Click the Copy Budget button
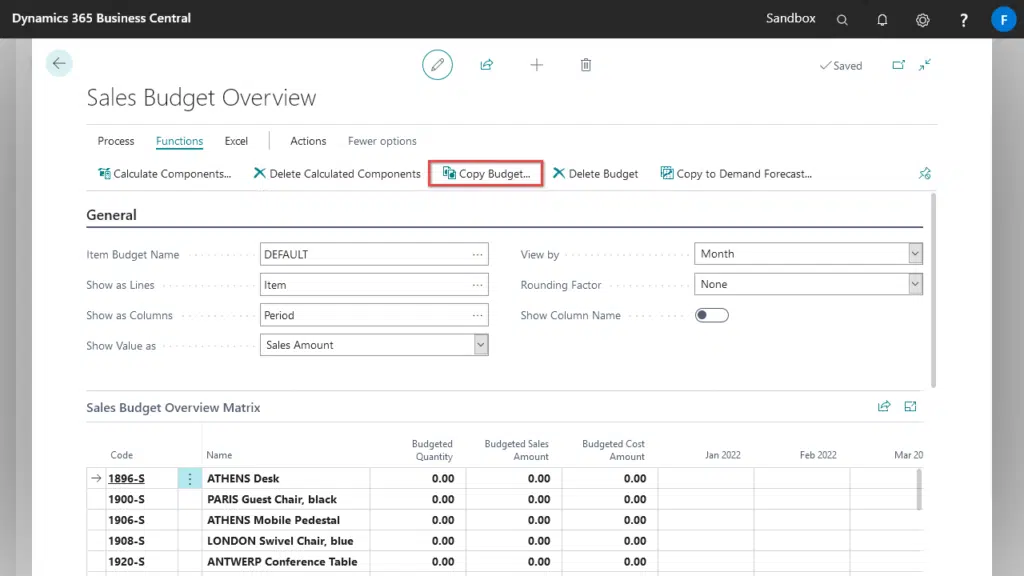Screen dimensions: 1024x576 click(486, 173)
